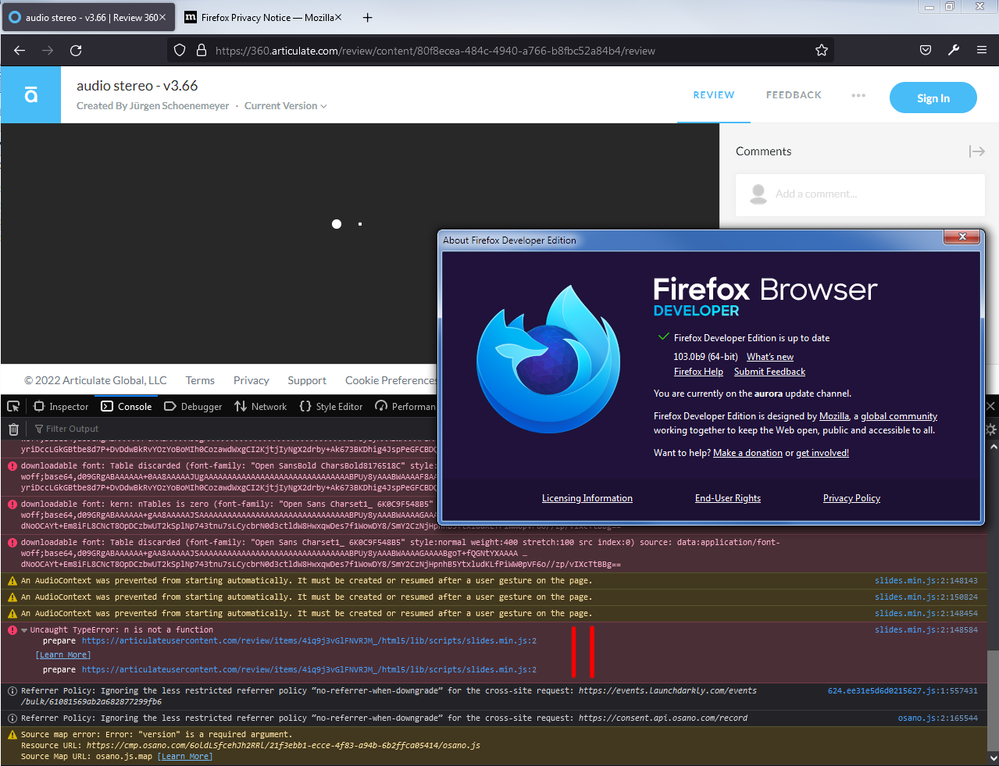999x766 pixels.
Task: Collapse the Uncaught TypeError stack trace
Action: point(24,630)
